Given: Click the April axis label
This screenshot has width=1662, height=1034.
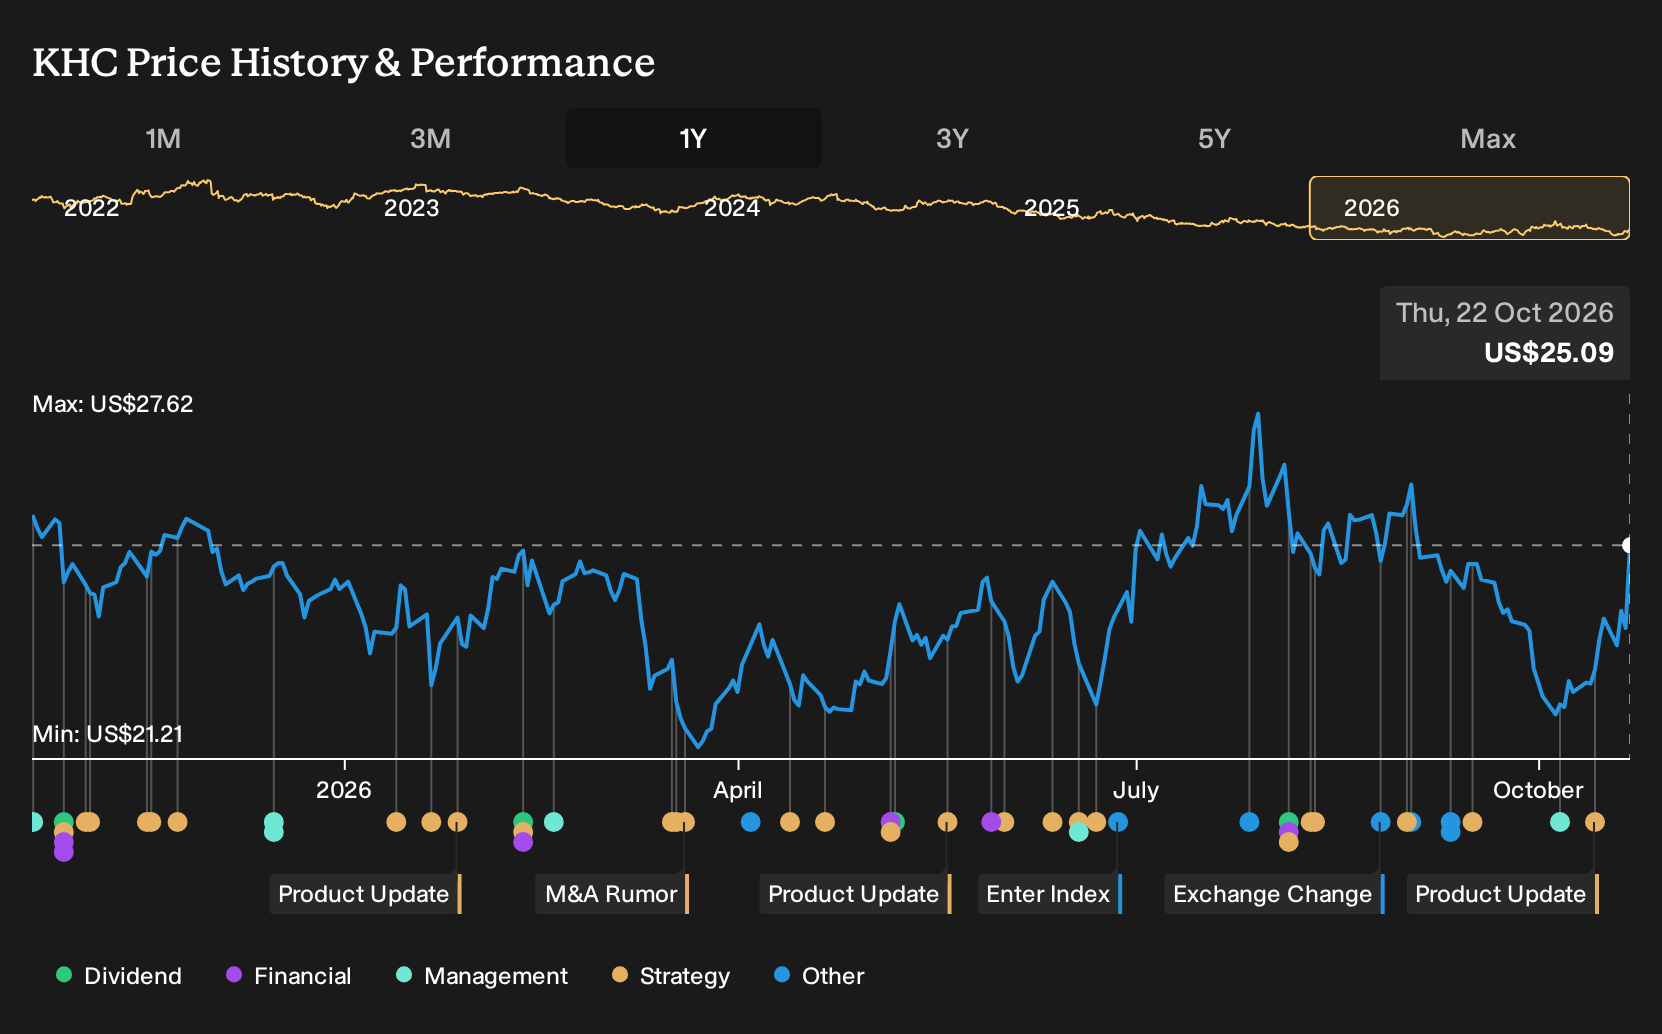Looking at the screenshot, I should coord(738,790).
